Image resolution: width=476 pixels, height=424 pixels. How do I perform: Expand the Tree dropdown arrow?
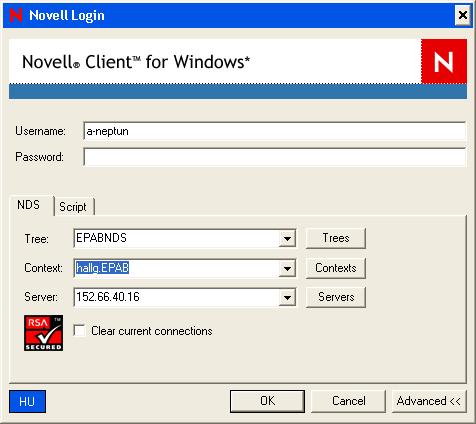coord(287,238)
